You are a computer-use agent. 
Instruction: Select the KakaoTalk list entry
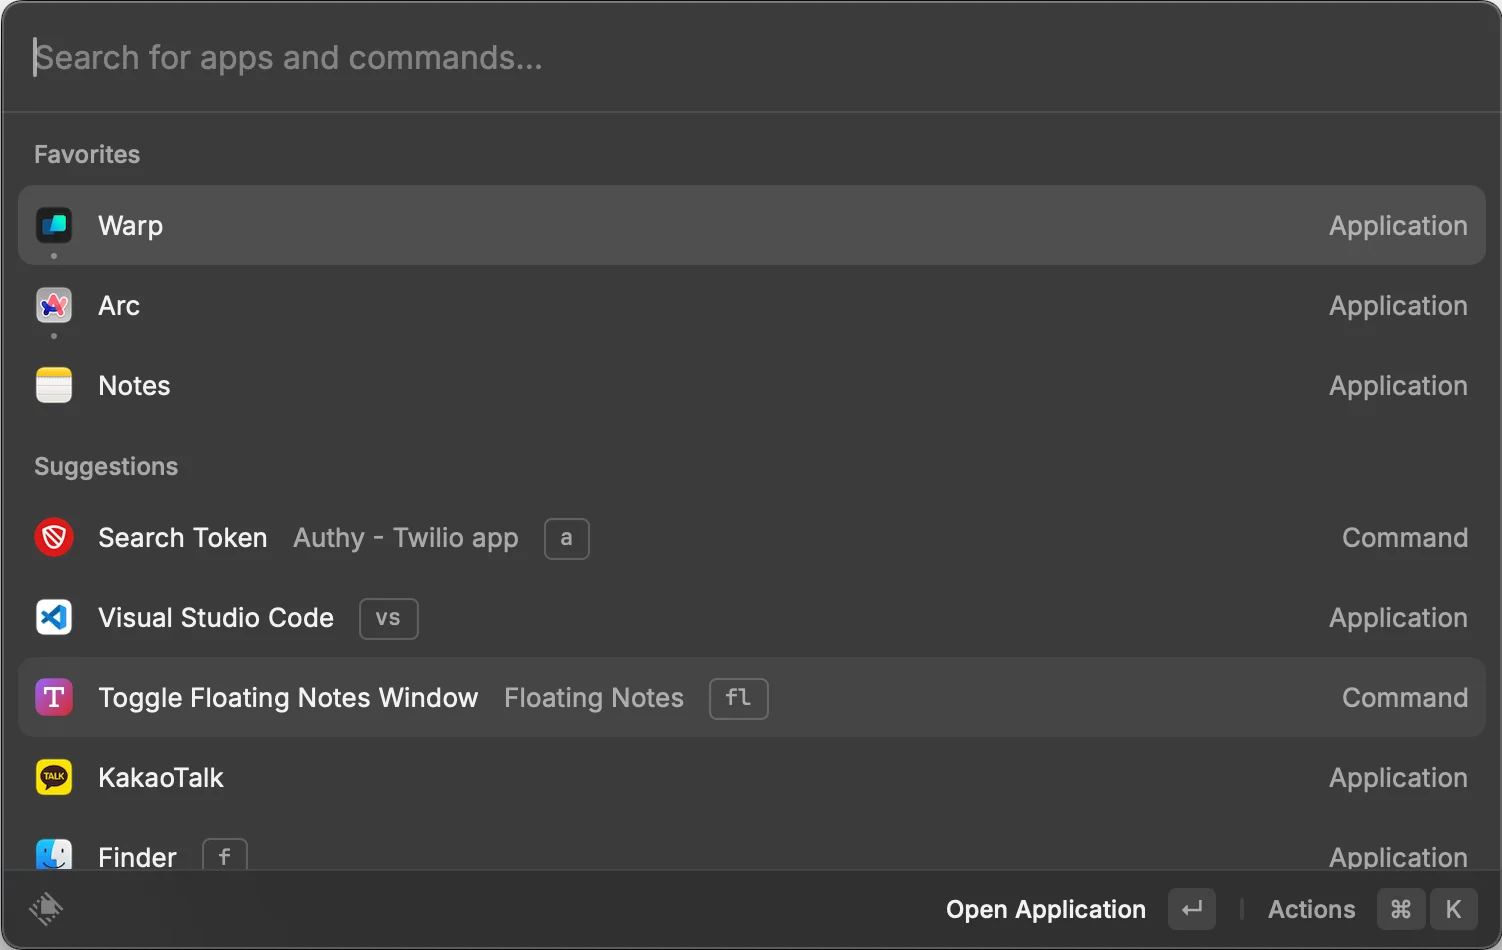pos(161,778)
